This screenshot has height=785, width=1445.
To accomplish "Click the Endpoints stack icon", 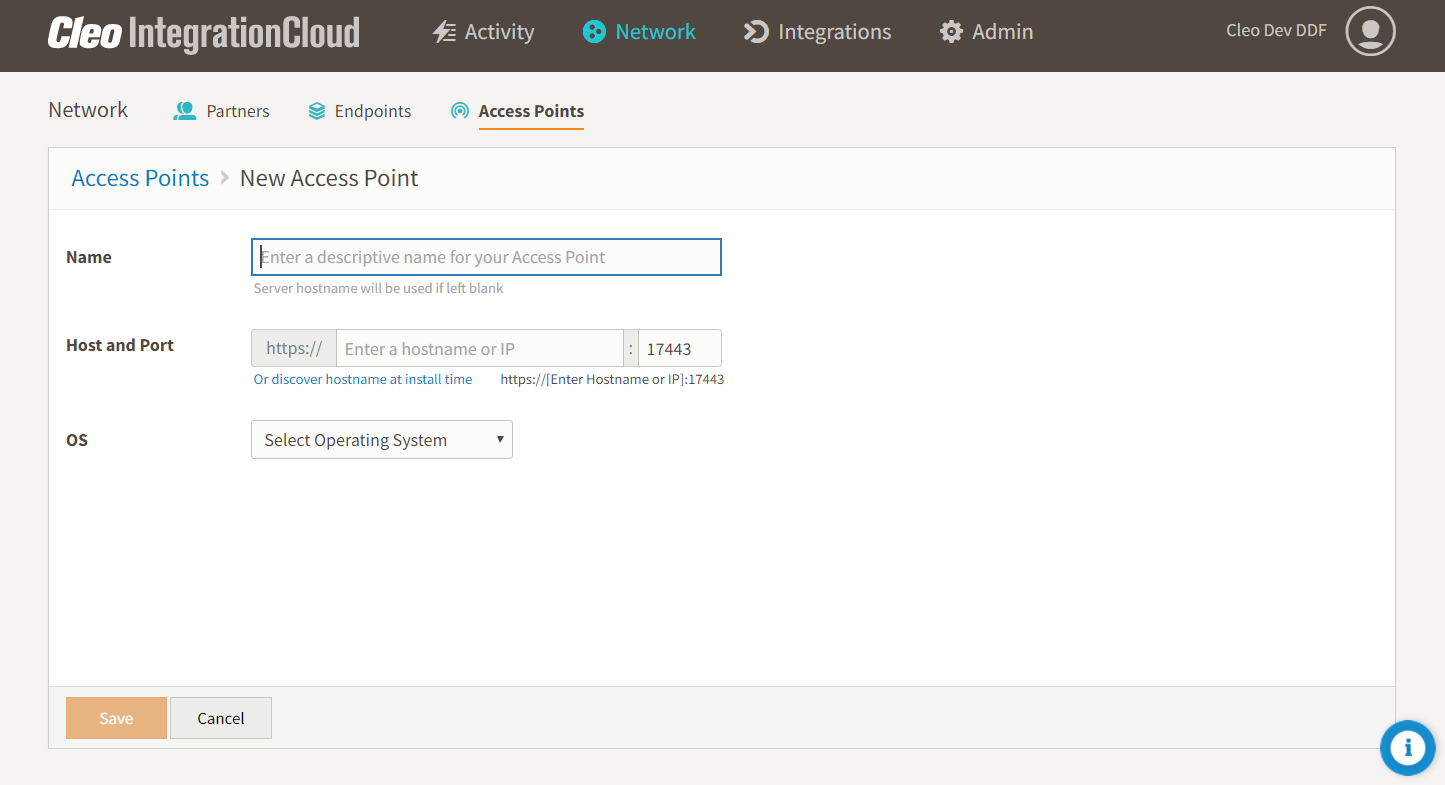I will [x=317, y=111].
